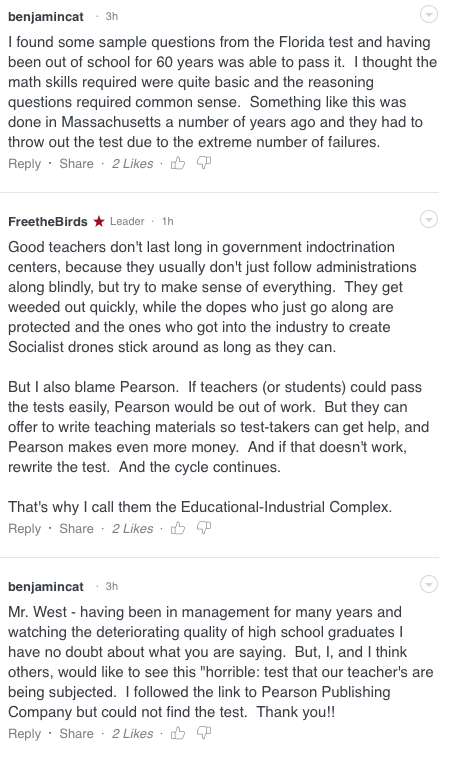This screenshot has height=761, width=456.
Task: Like benjamincat's Florida test comment with thumbs up
Action: point(178,164)
